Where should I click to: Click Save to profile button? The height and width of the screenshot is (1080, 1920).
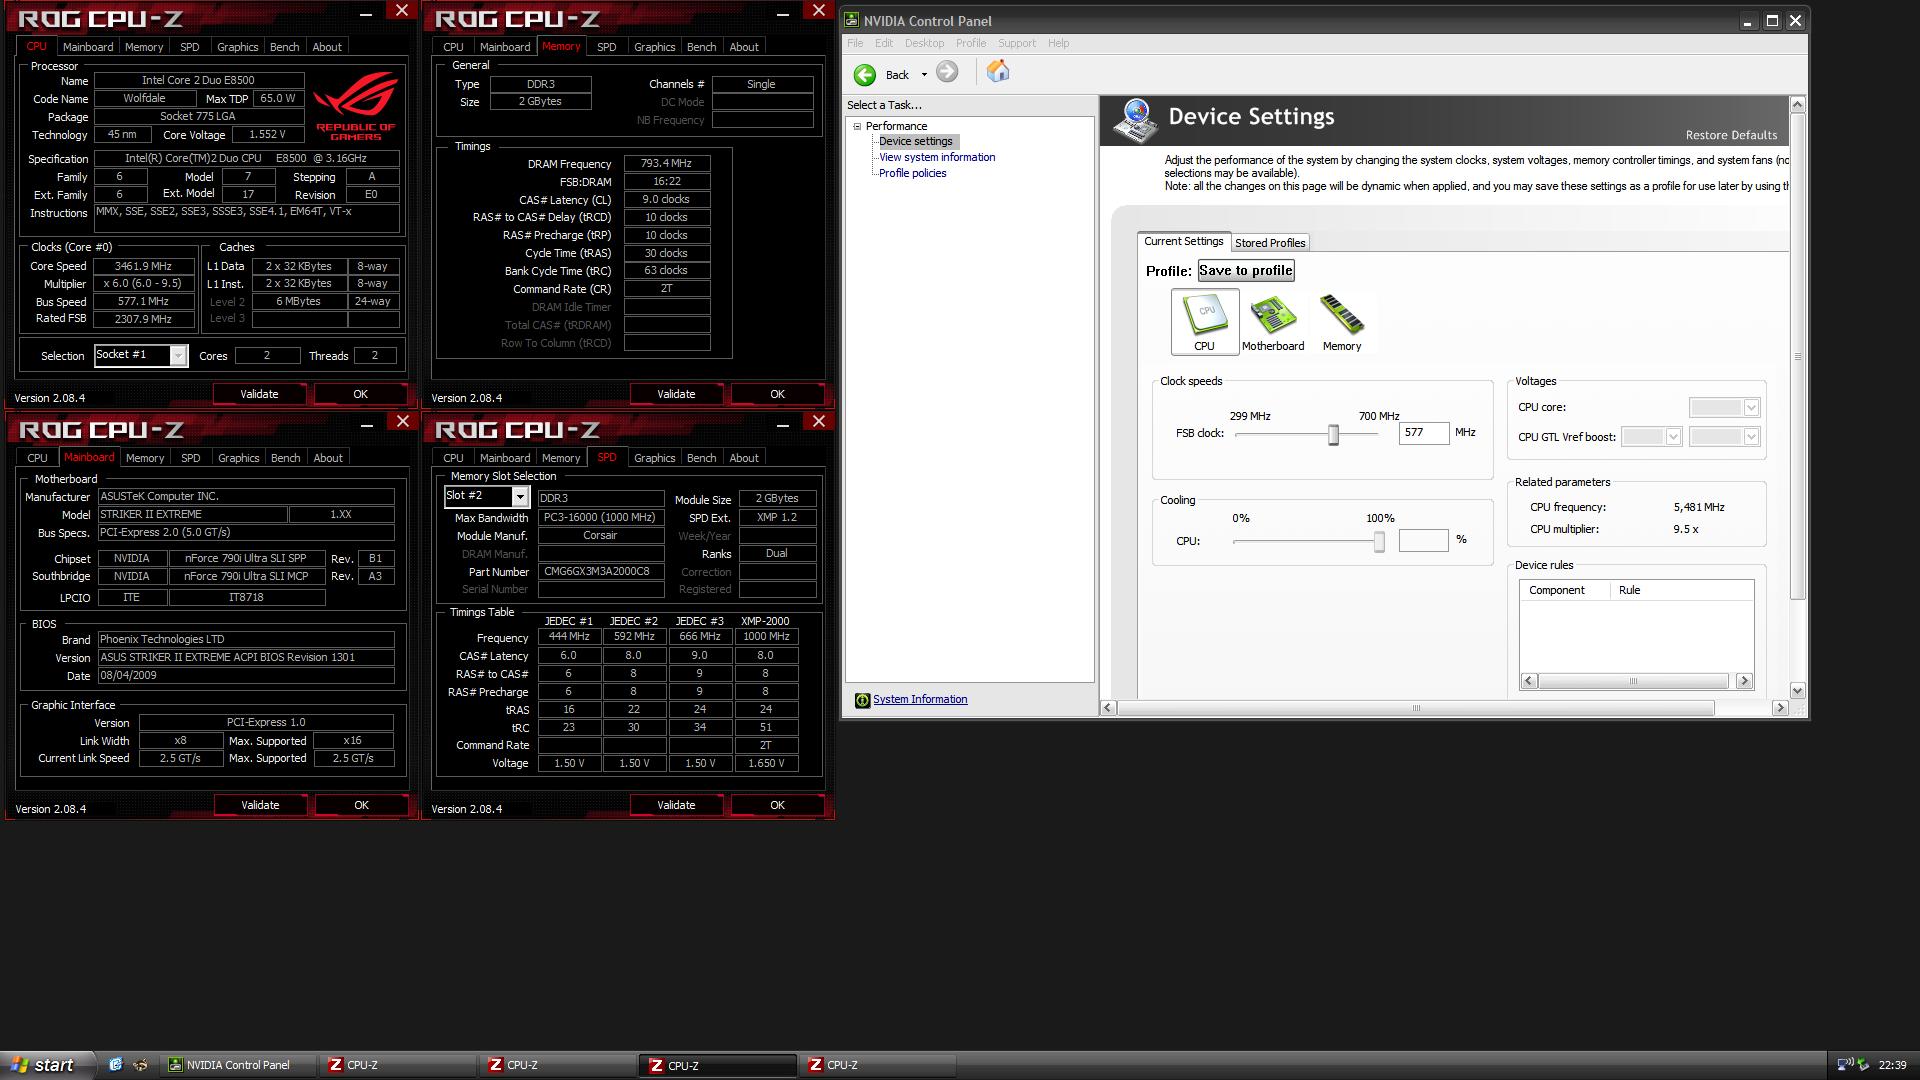(x=1246, y=270)
